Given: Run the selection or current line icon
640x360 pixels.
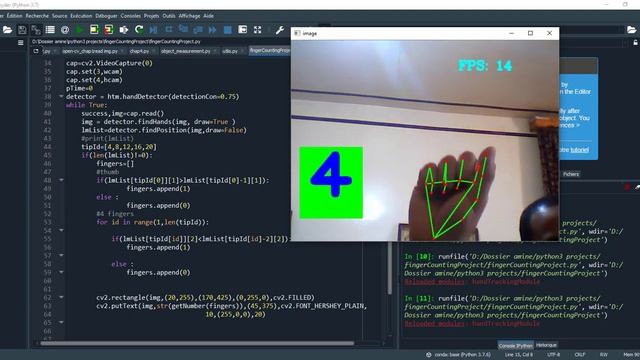Looking at the screenshot, I should click(123, 29).
